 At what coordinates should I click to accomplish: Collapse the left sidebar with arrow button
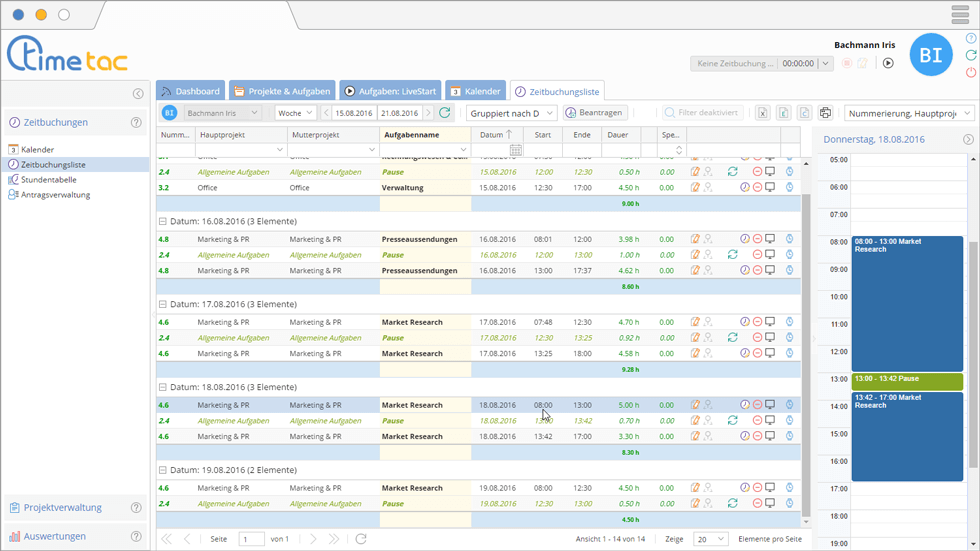pyautogui.click(x=138, y=93)
